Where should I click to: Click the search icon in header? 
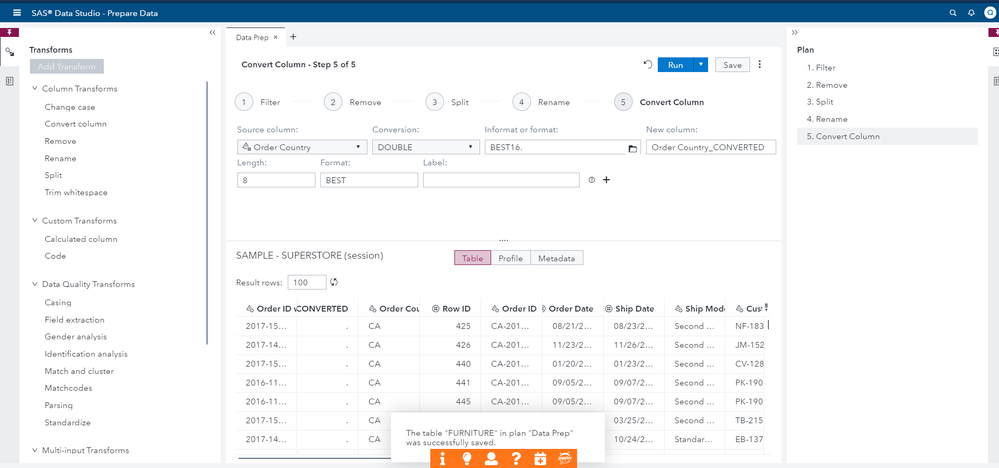(952, 13)
